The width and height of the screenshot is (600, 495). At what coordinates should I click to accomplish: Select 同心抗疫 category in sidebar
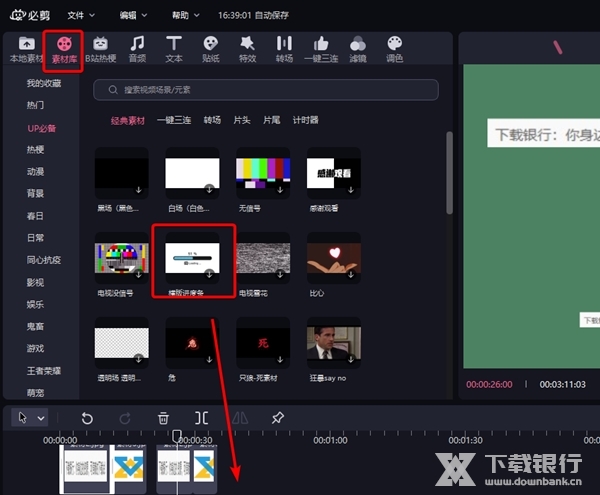tap(44, 260)
